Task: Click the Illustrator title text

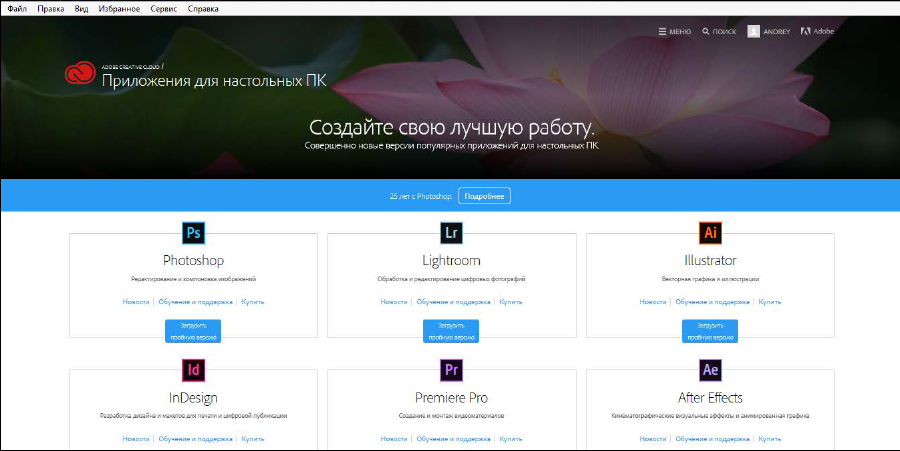Action: [710, 261]
